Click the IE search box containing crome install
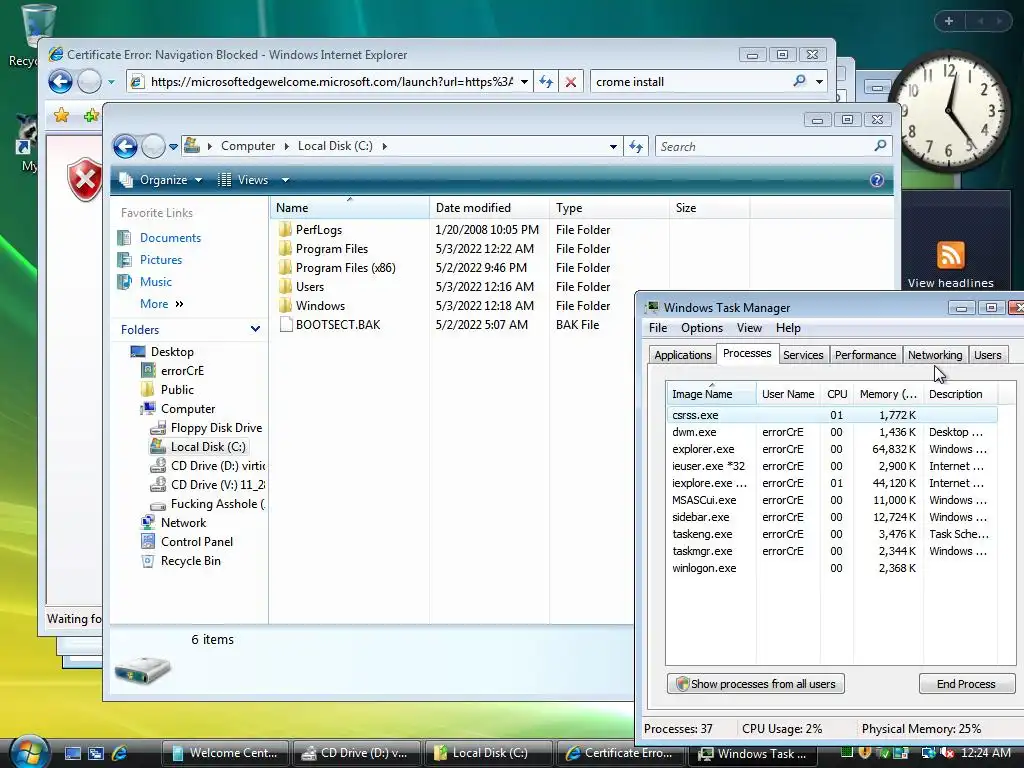The width and height of the screenshot is (1024, 768). pos(690,82)
